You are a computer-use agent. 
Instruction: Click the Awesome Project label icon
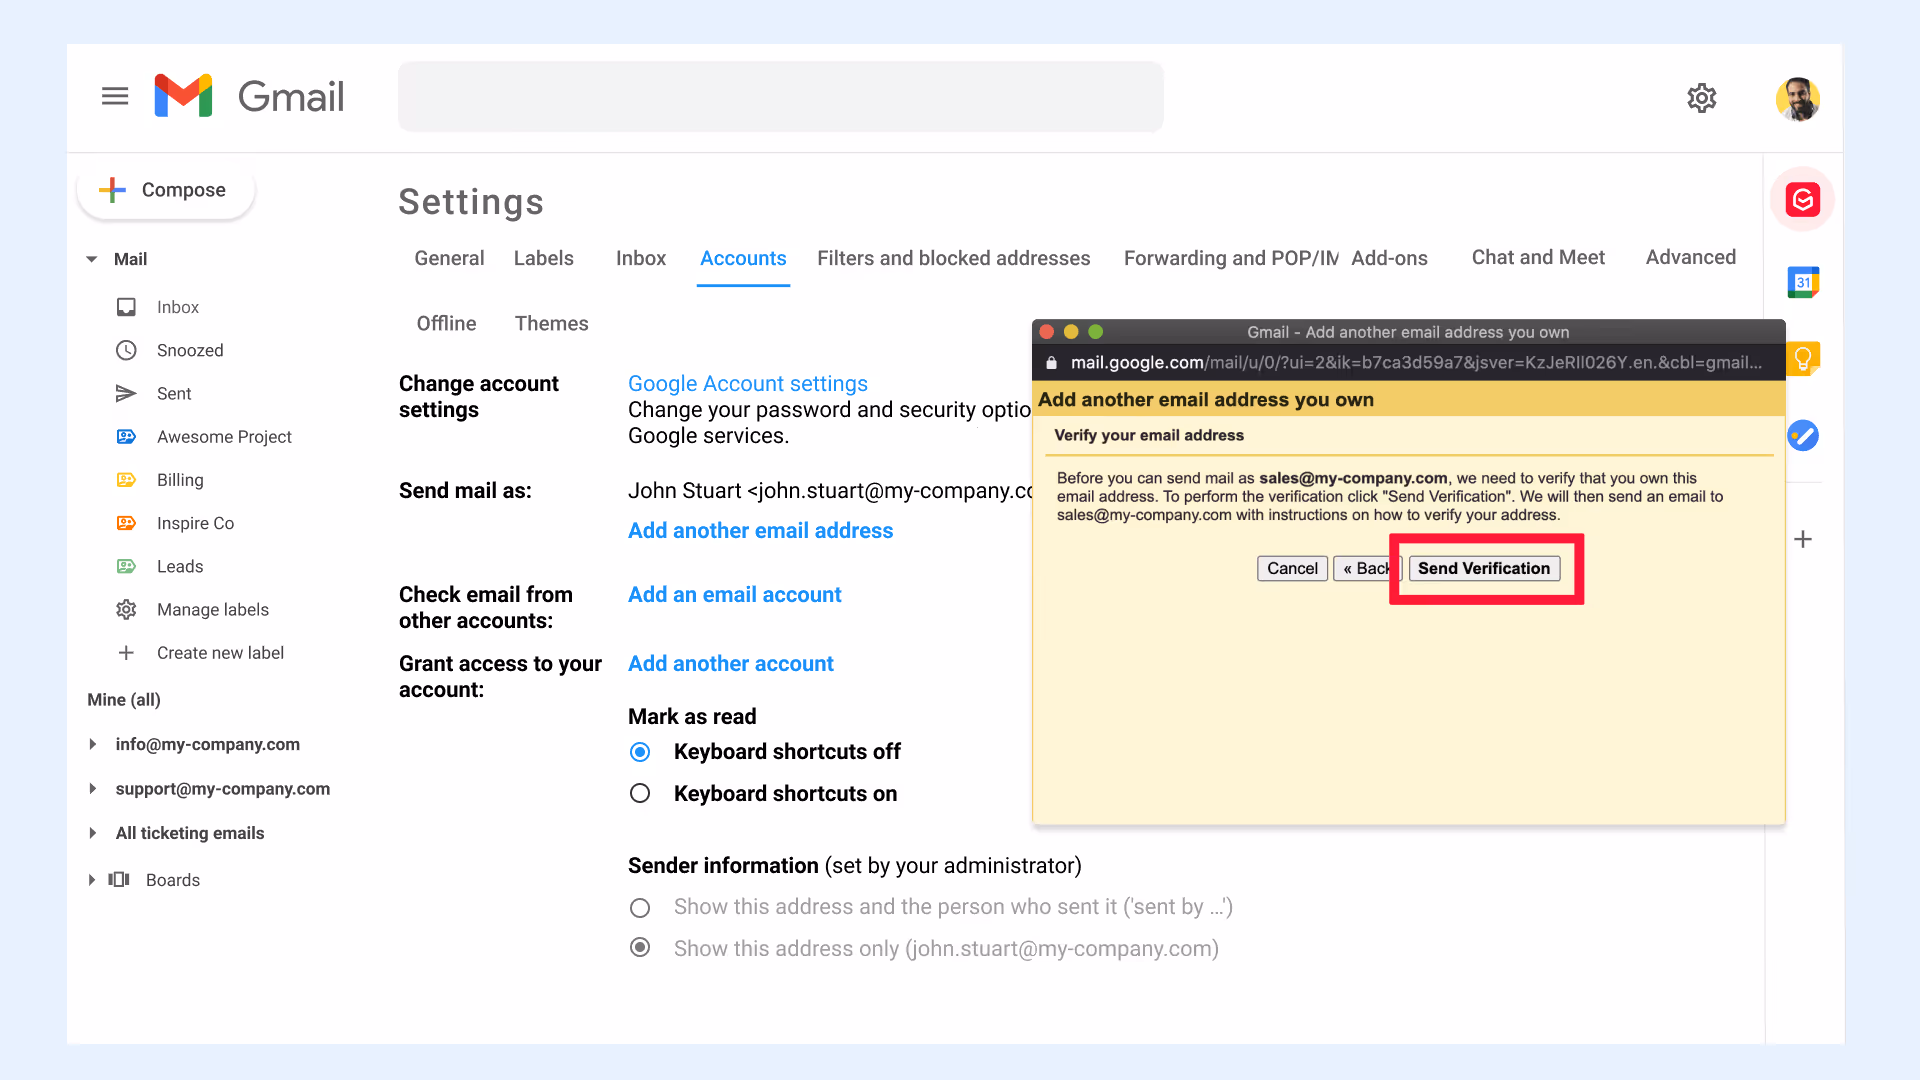[x=126, y=437]
